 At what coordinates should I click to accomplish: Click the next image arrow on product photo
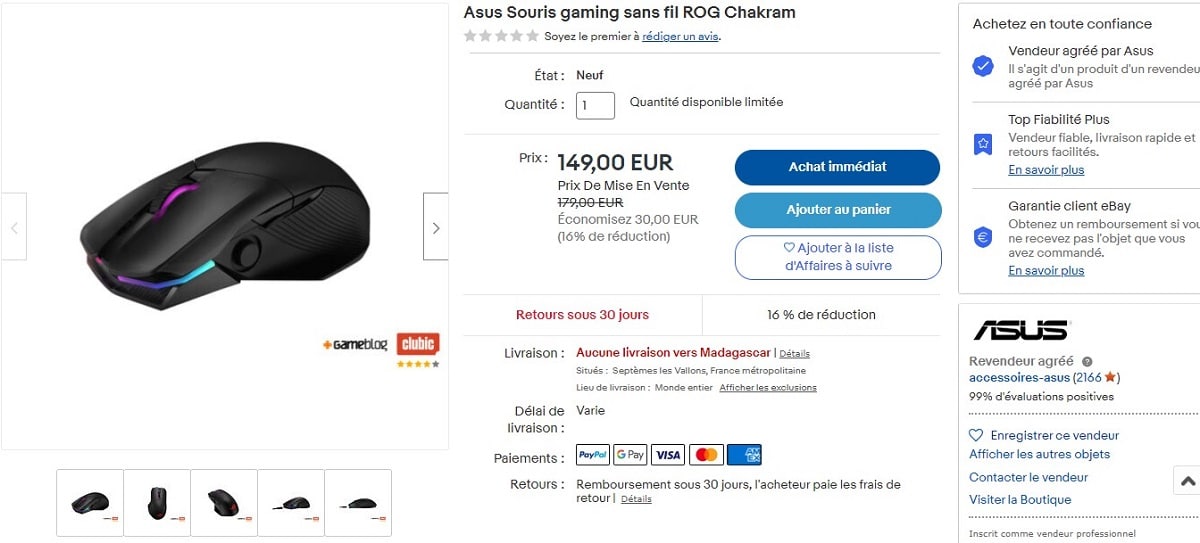435,227
